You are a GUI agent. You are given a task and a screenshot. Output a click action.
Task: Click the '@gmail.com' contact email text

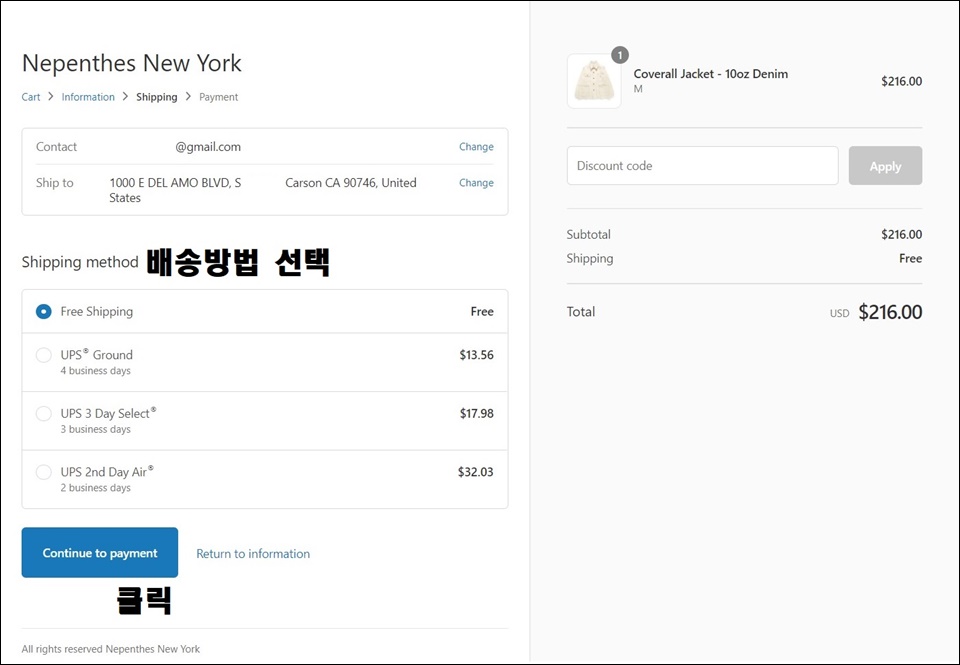208,147
